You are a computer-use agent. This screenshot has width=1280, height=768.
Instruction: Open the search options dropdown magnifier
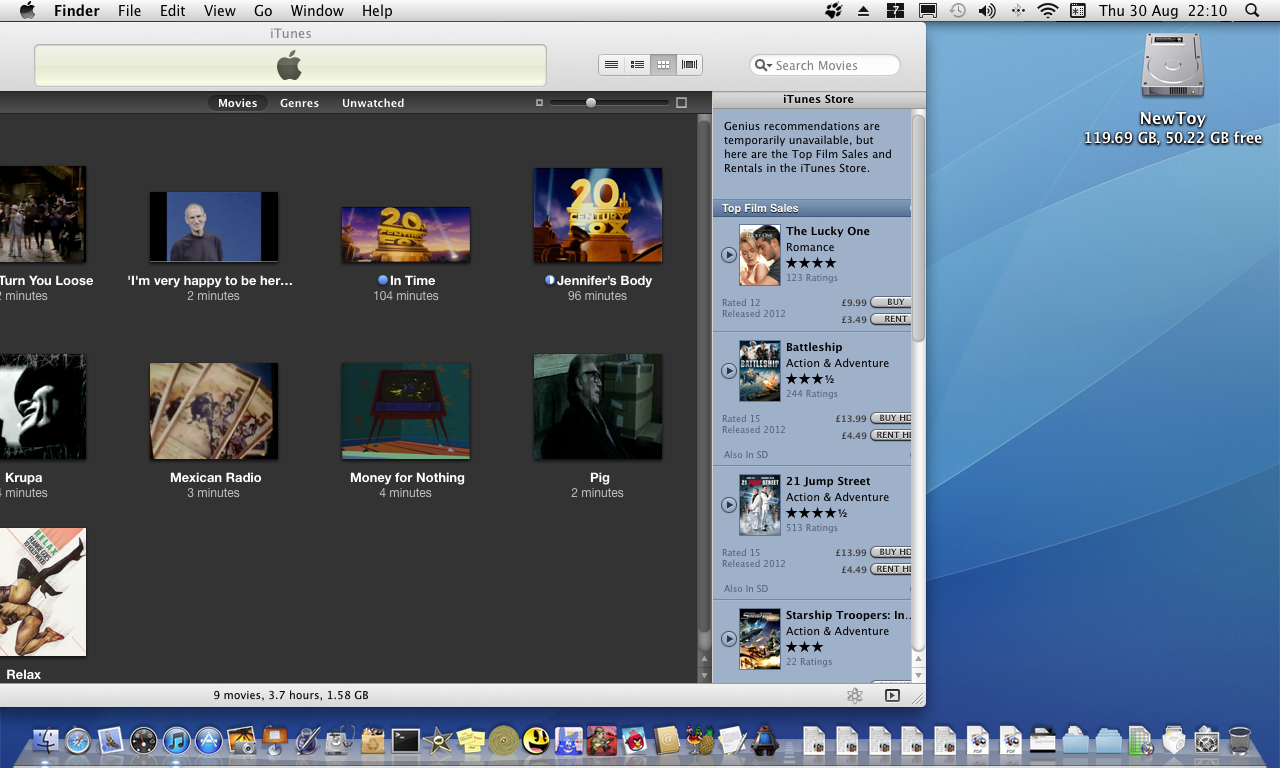click(x=764, y=65)
